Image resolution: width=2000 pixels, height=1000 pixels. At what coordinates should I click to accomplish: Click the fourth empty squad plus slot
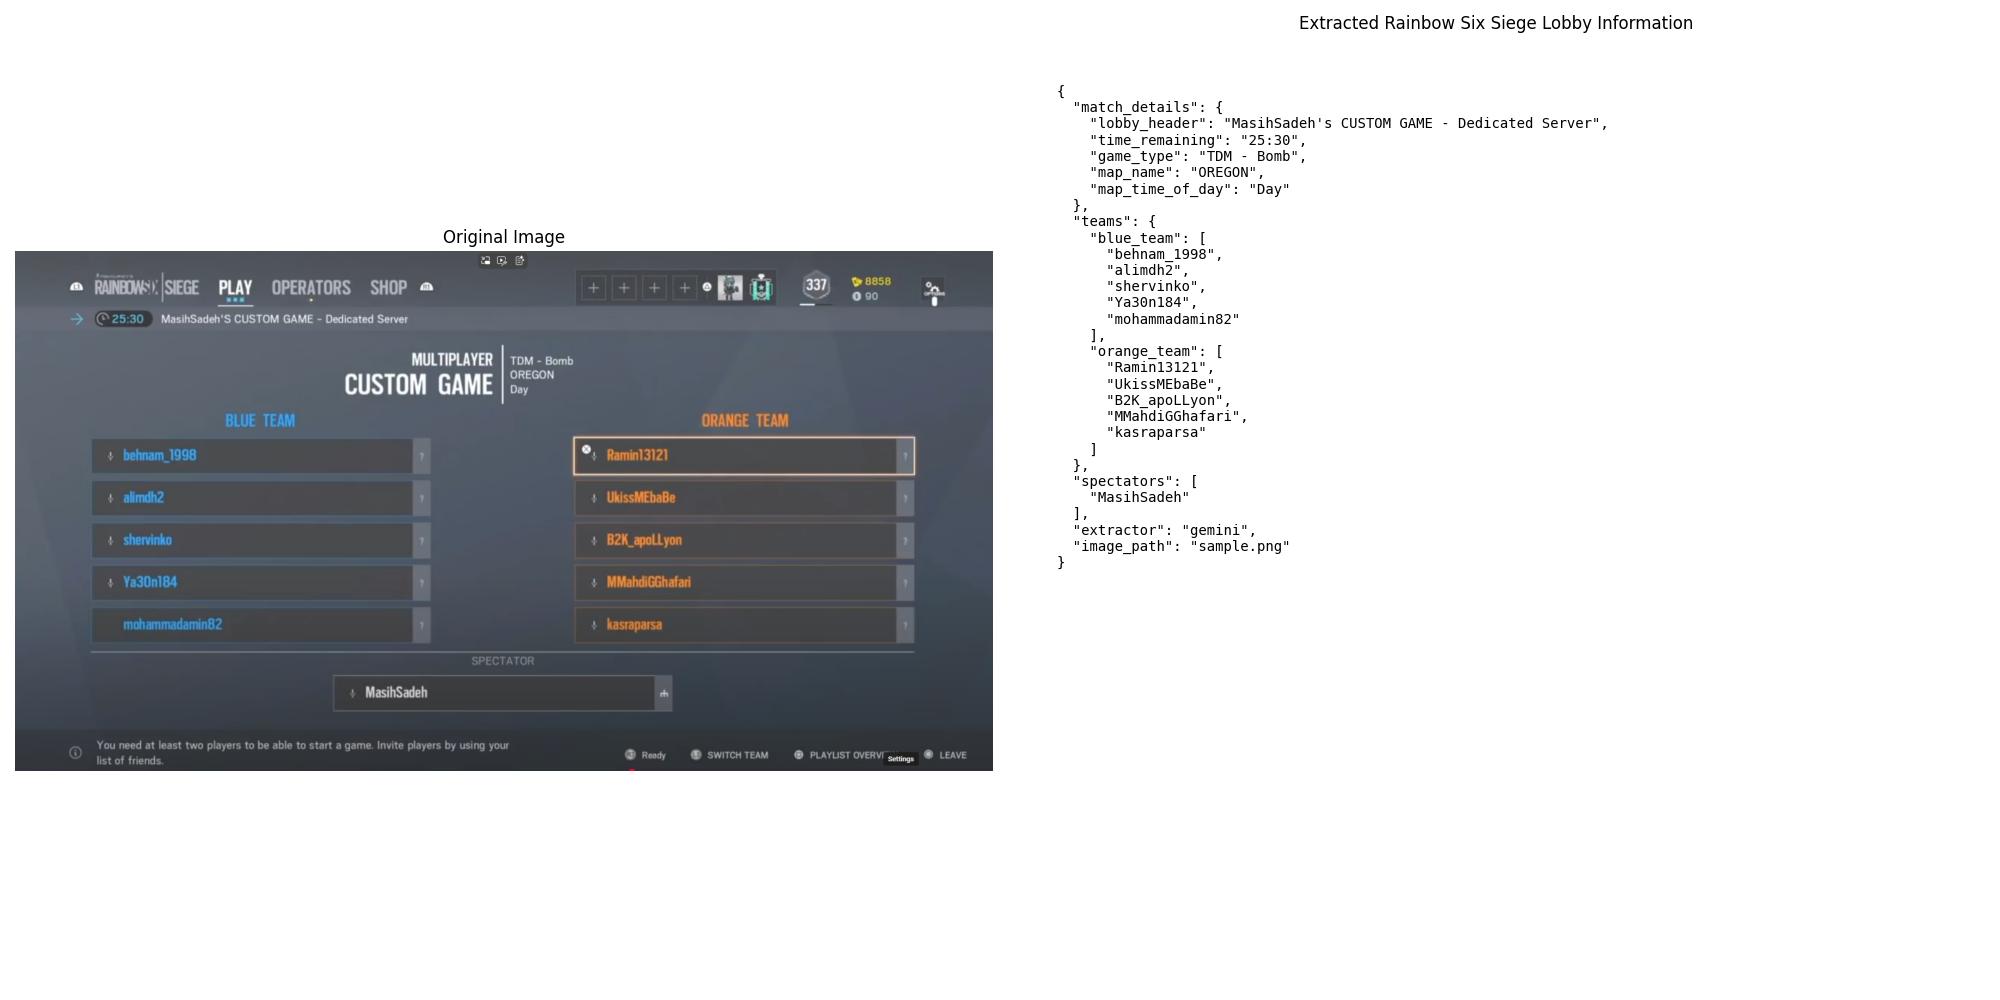coord(684,288)
